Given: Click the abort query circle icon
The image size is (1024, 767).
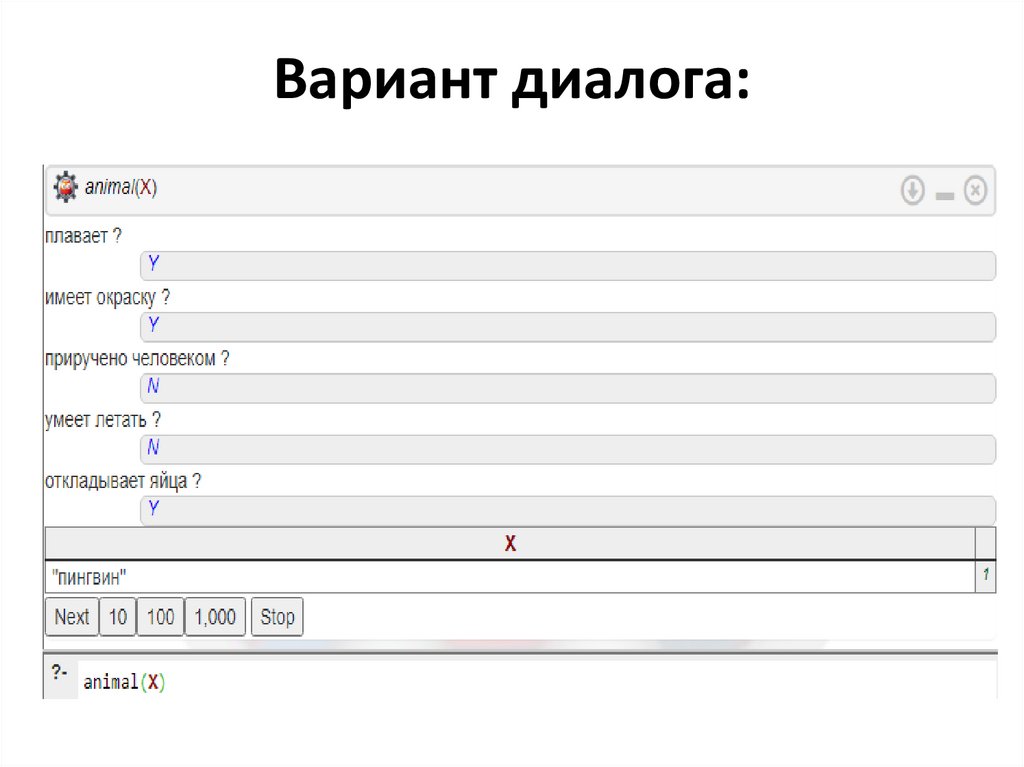Looking at the screenshot, I should [x=974, y=190].
